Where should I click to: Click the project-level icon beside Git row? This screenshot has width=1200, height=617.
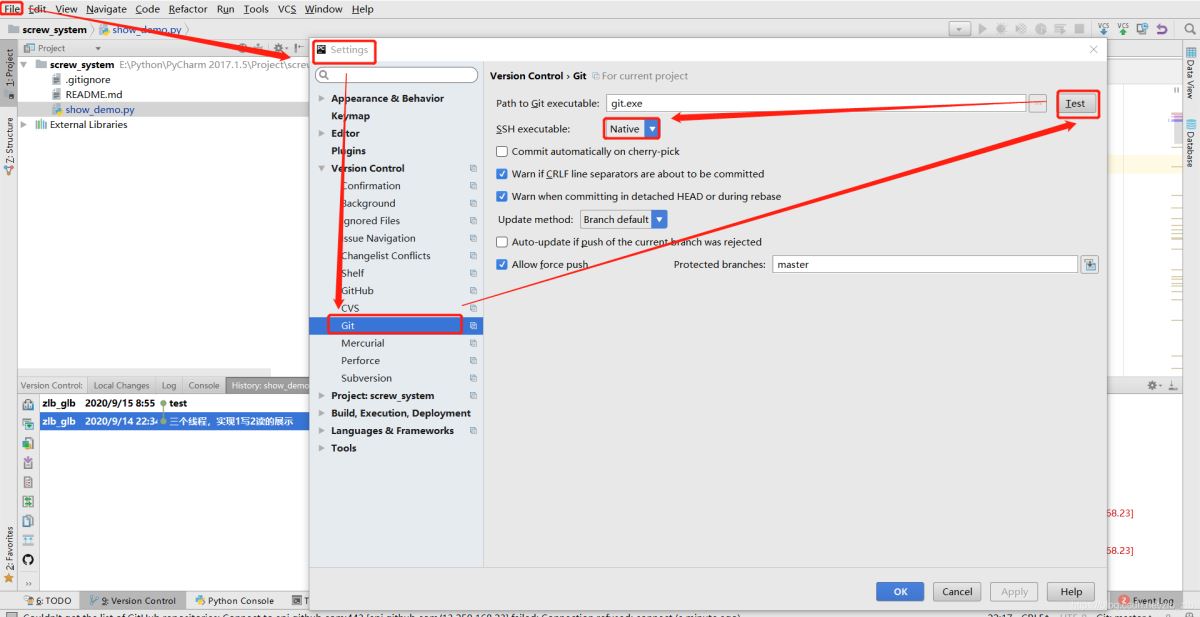[x=473, y=326]
